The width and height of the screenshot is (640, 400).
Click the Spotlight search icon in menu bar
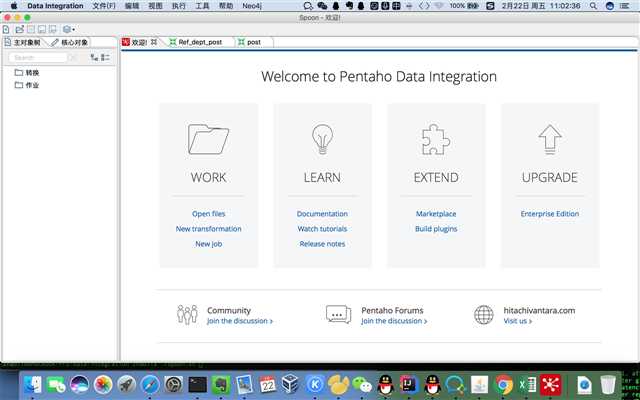tap(593, 6)
